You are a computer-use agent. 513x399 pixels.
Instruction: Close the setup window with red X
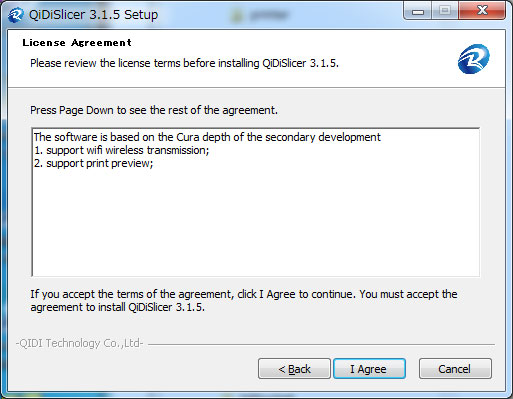click(482, 11)
